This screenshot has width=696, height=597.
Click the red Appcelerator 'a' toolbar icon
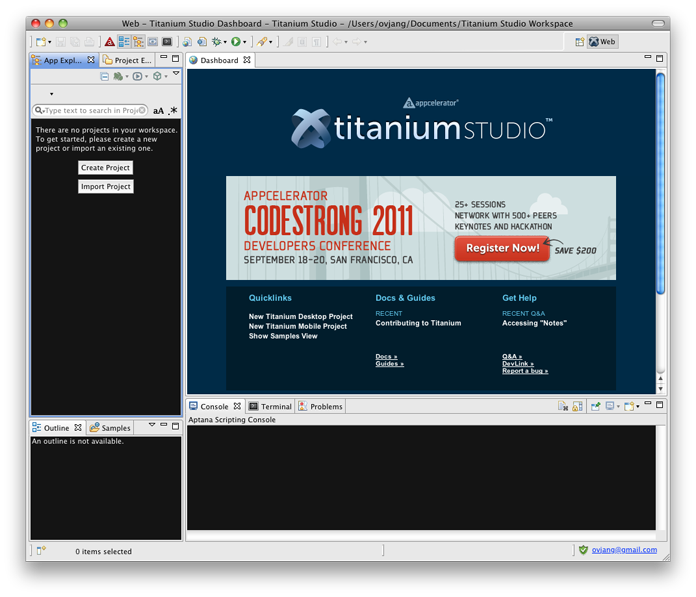tap(110, 42)
